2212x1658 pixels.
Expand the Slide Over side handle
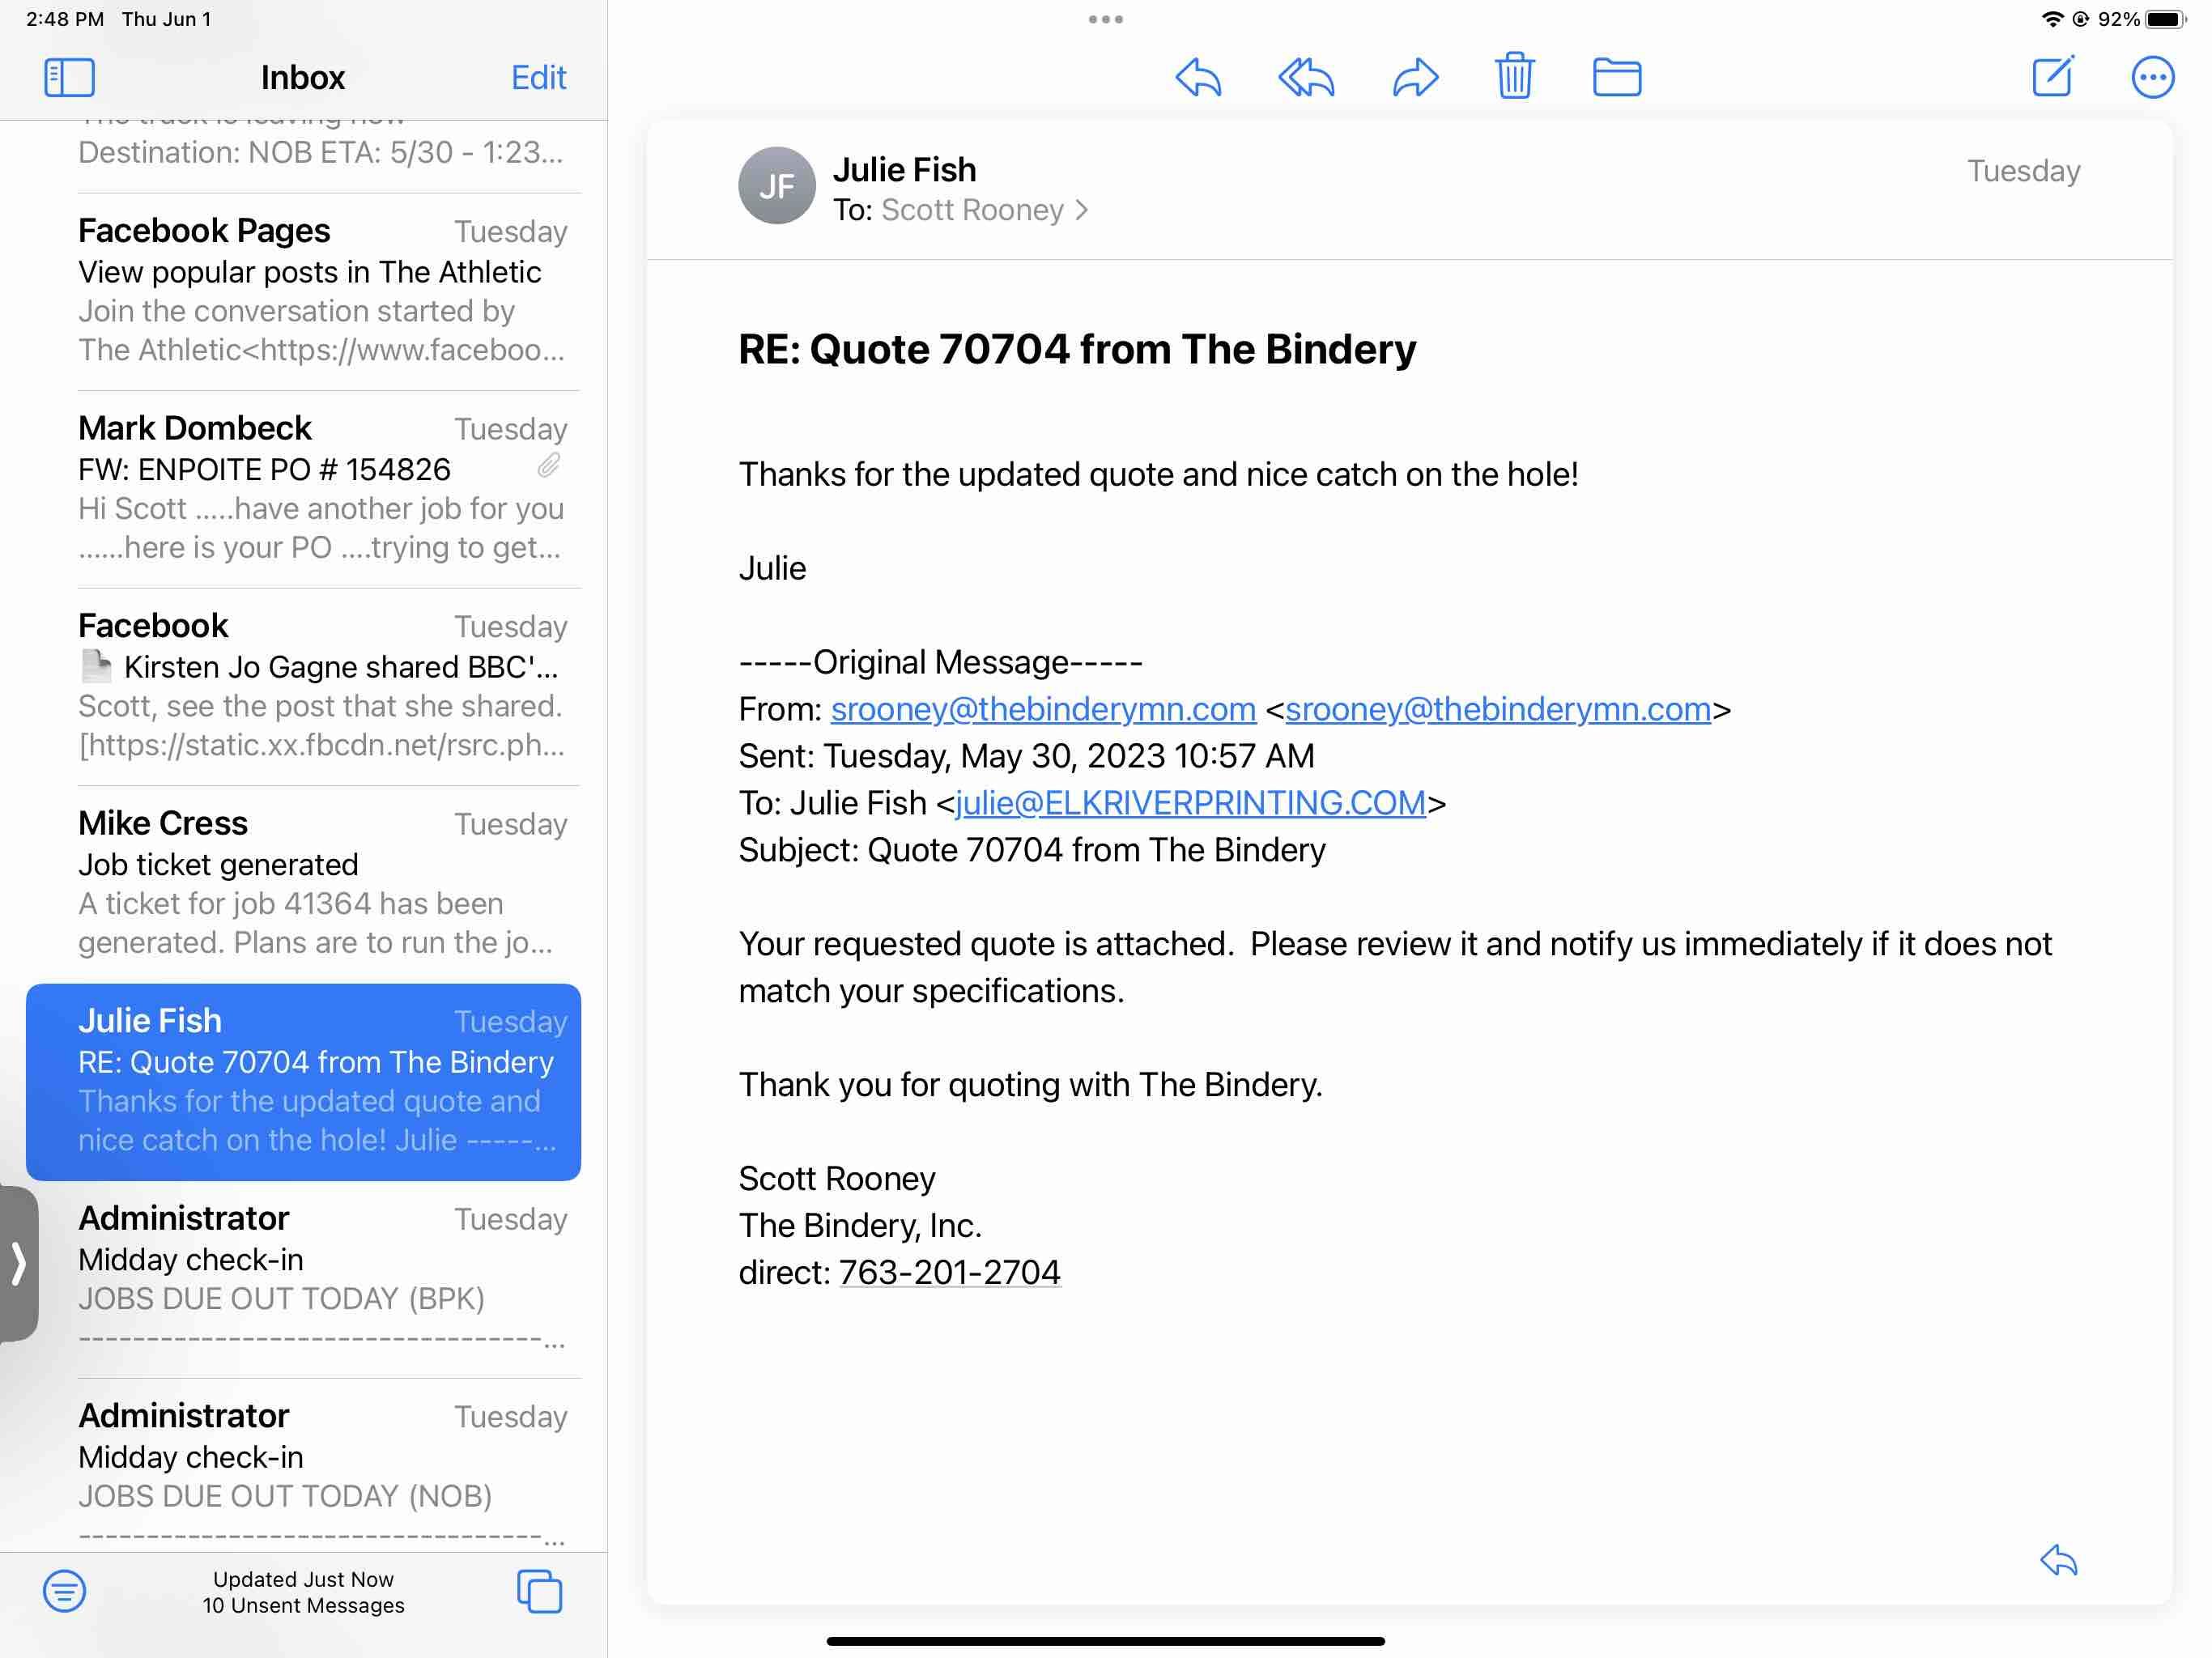pyautogui.click(x=19, y=1263)
